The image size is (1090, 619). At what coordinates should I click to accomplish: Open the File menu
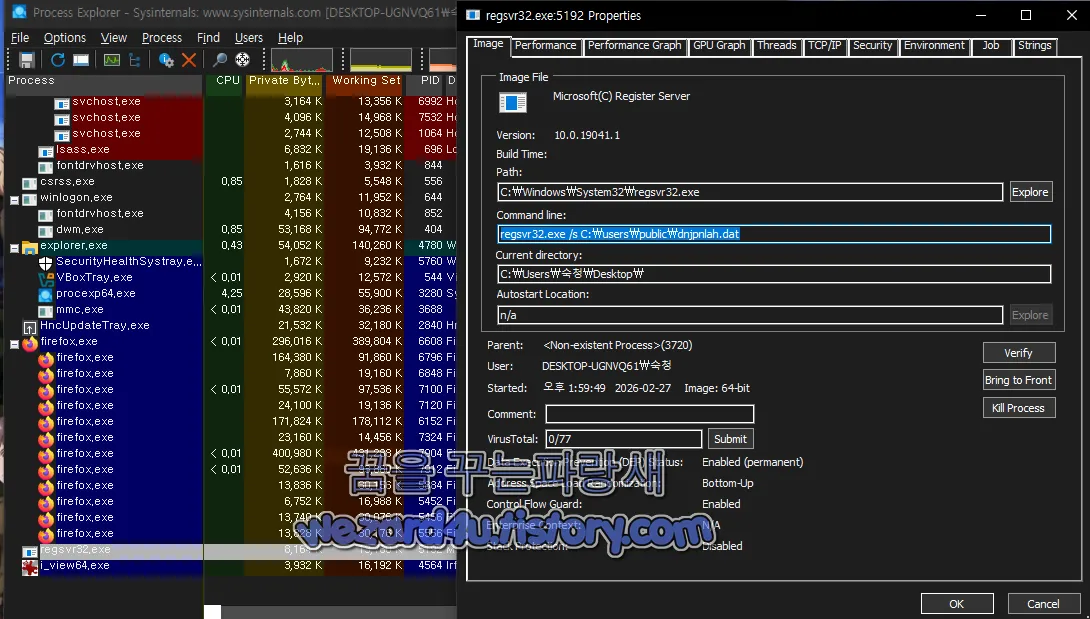click(20, 38)
